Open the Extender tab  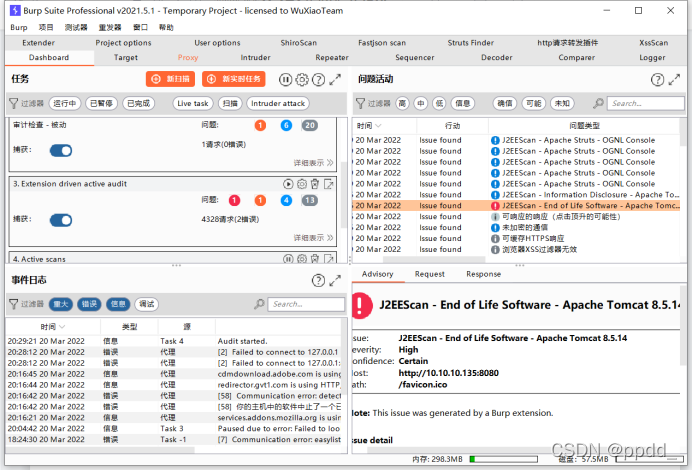click(38, 43)
